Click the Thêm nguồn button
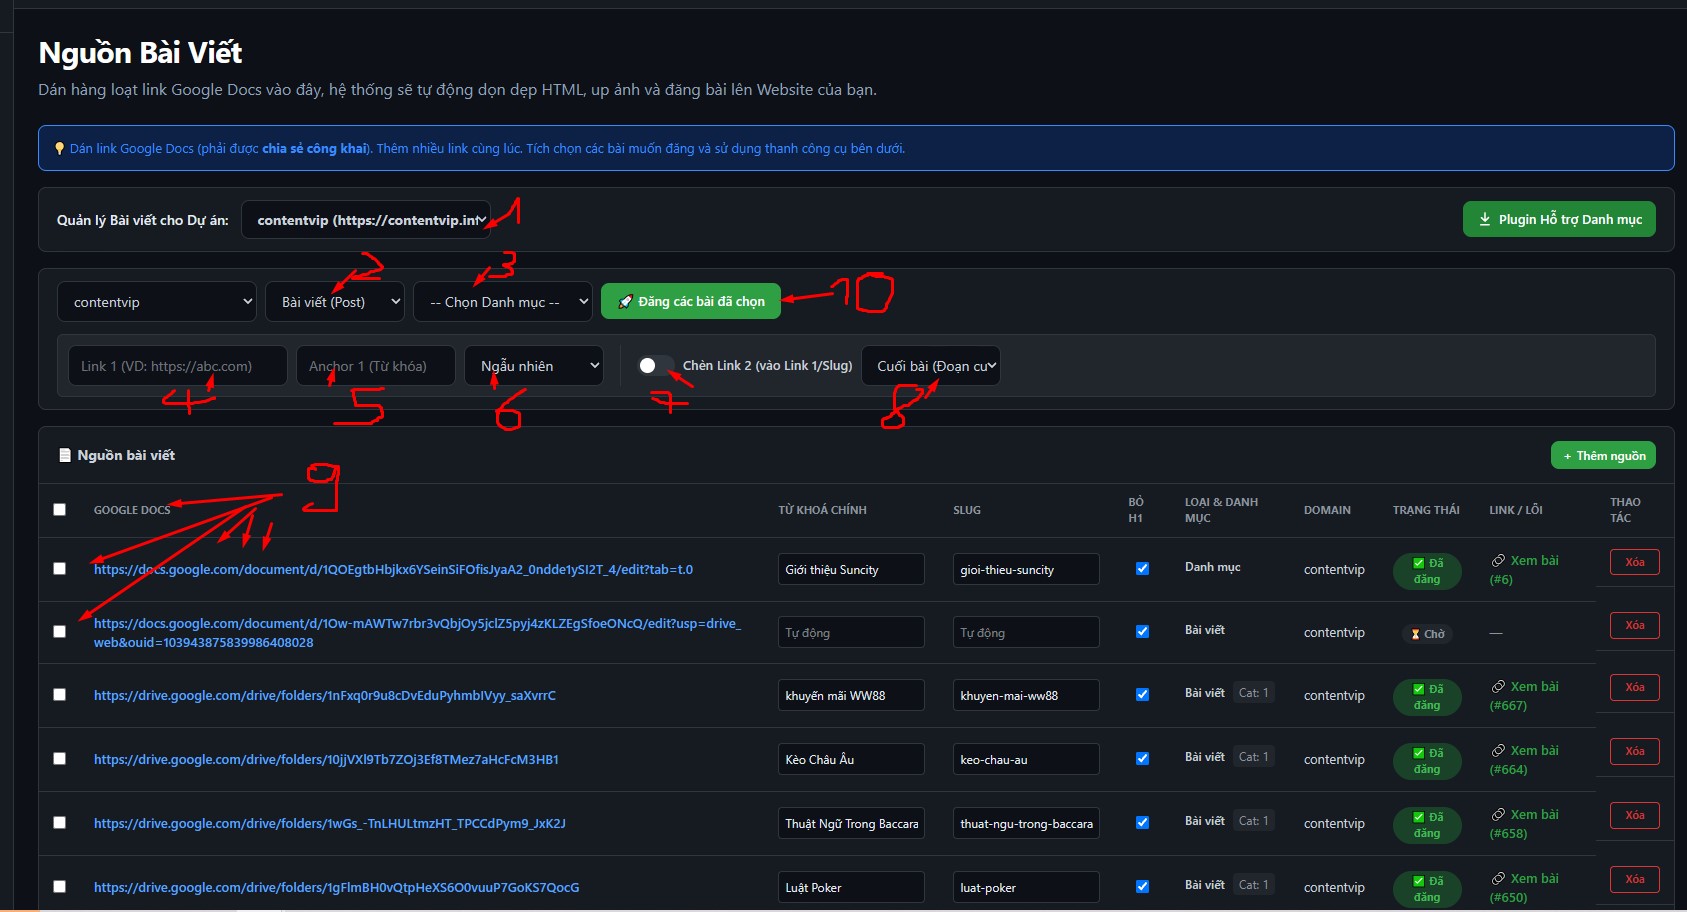 click(x=1604, y=456)
